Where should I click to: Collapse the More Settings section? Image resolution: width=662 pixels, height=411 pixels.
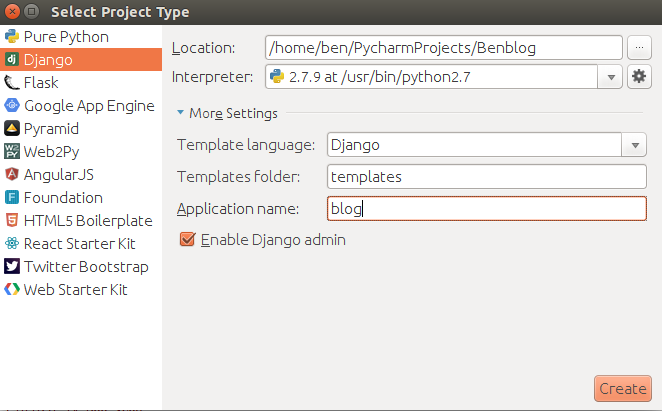(181, 112)
